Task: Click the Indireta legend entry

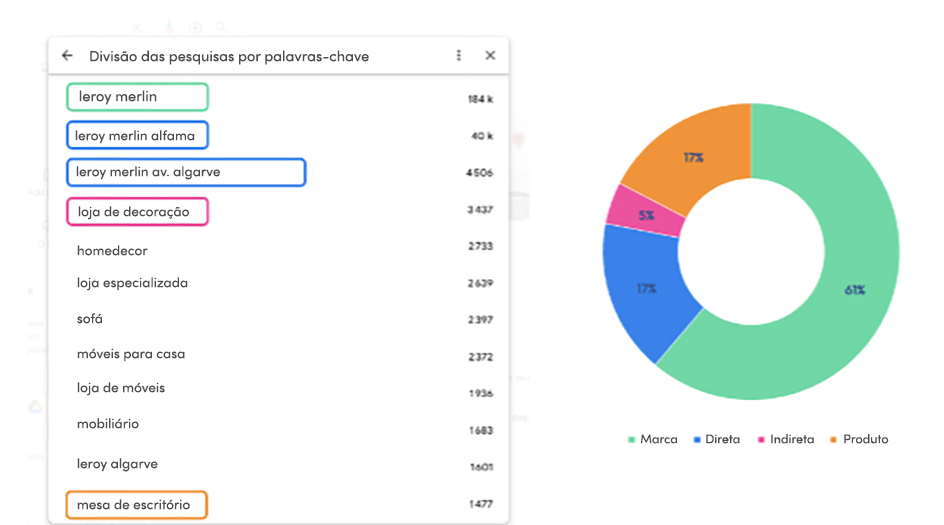Action: coord(786,440)
